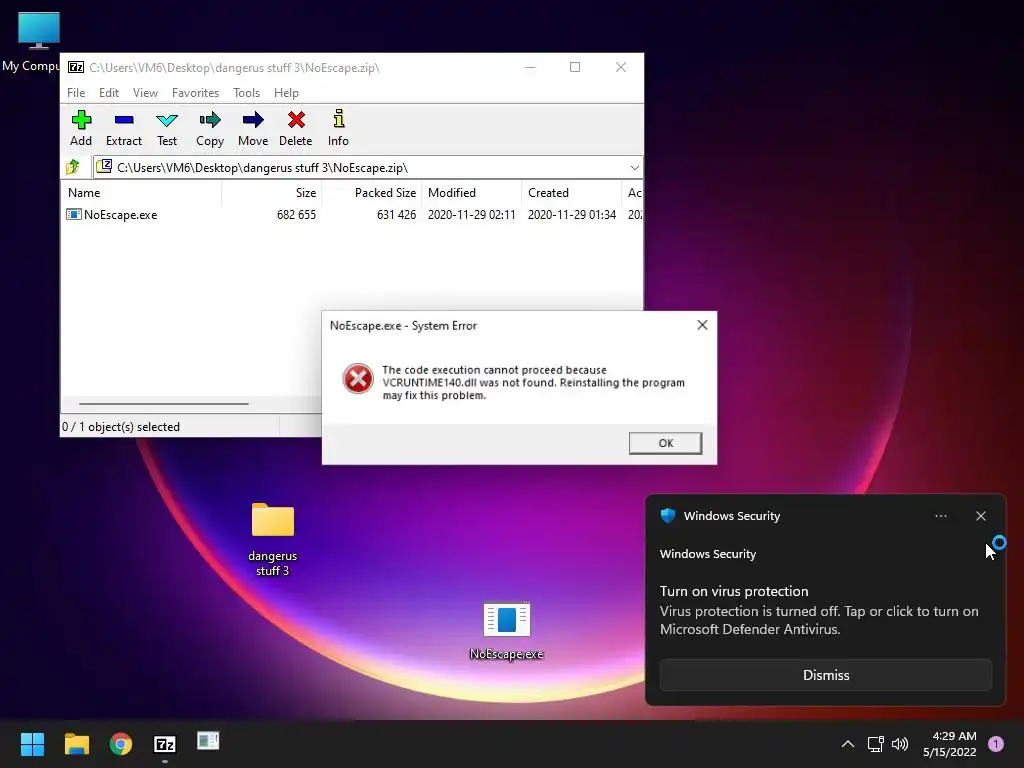
Task: Select the NoEscape.exe desktop shortcut
Action: tap(507, 630)
